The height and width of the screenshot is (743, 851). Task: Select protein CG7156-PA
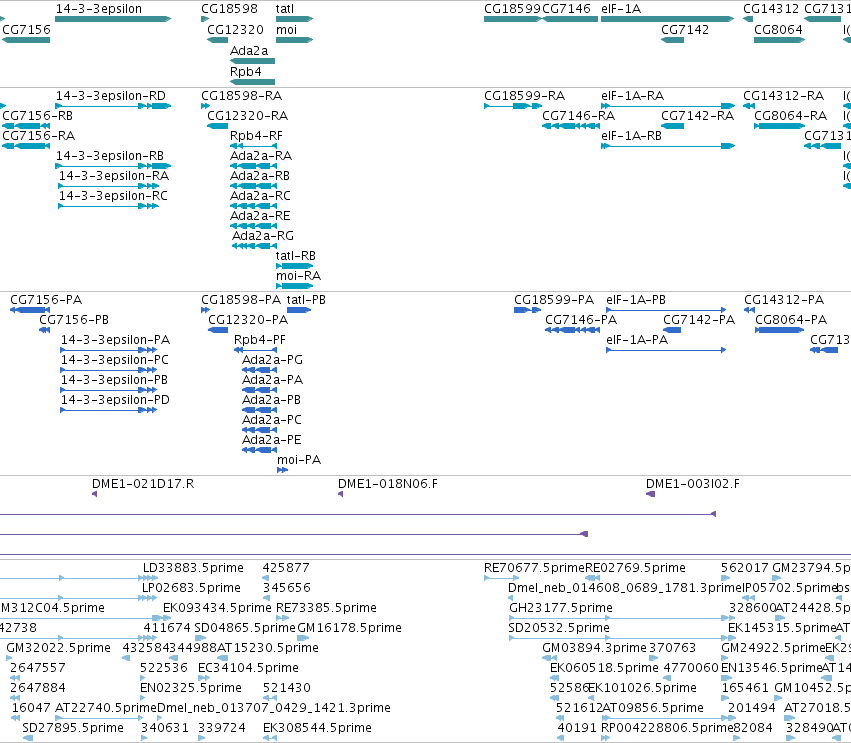pyautogui.click(x=30, y=310)
